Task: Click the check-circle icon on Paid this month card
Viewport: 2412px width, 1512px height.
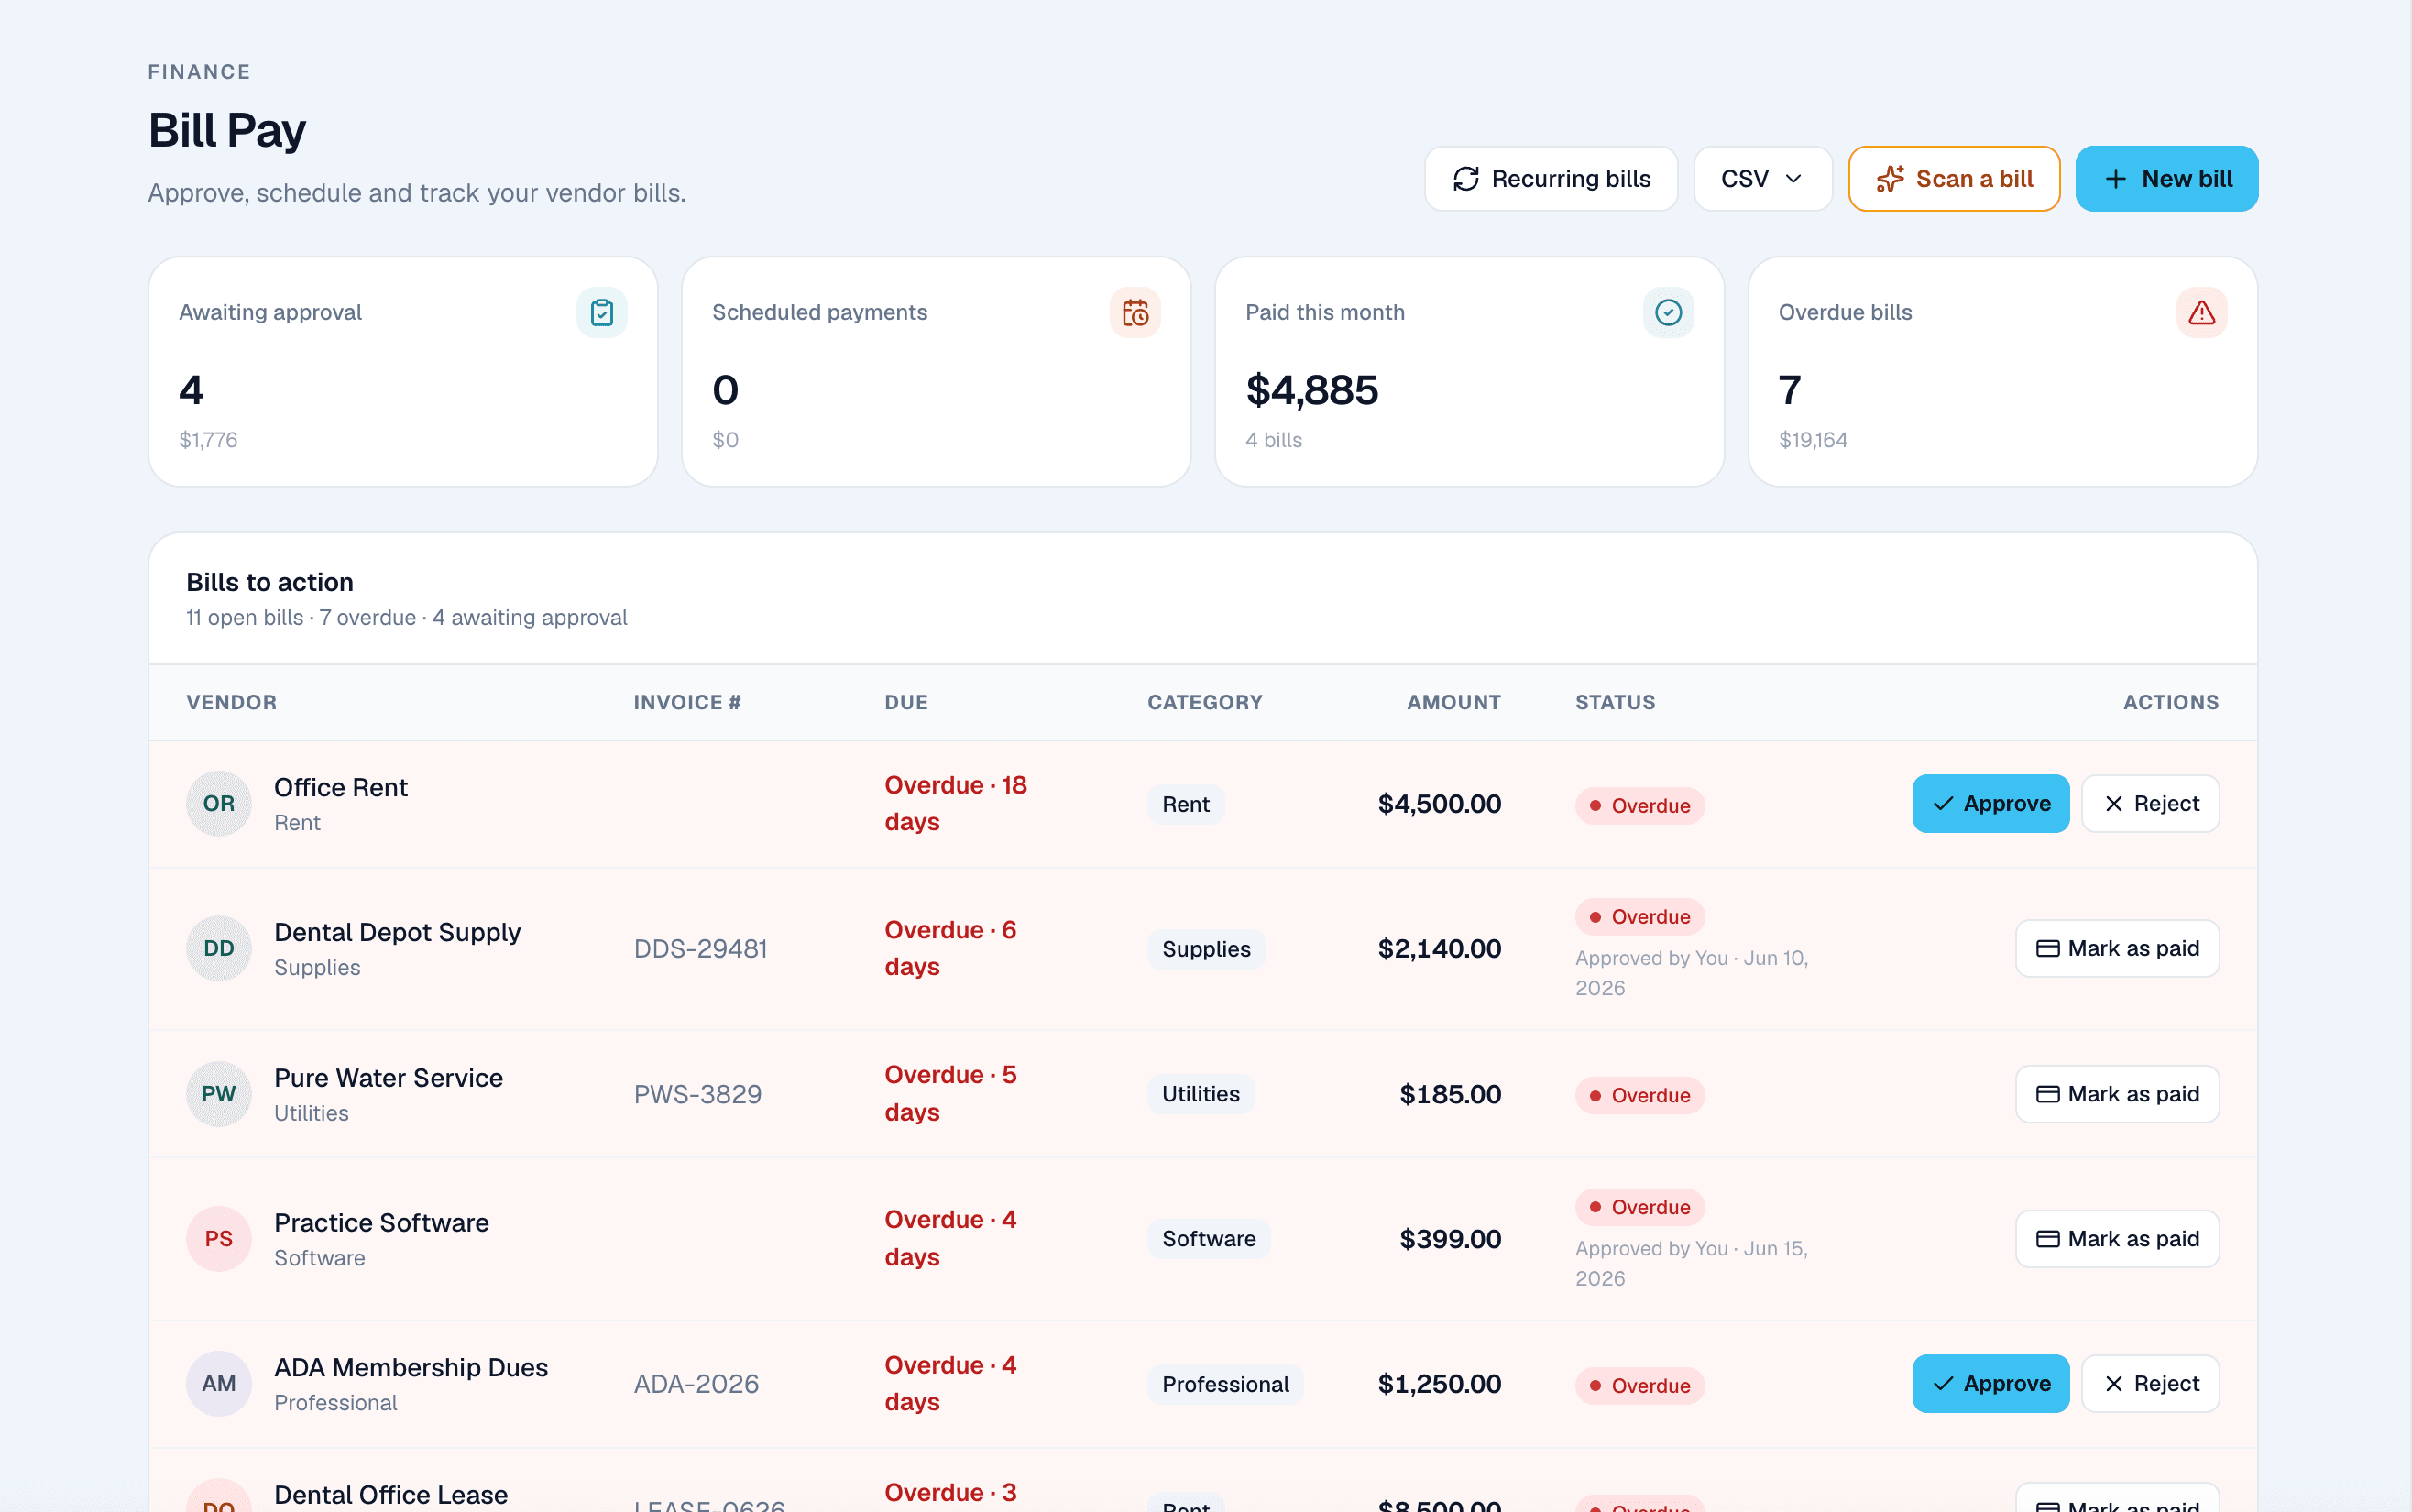Action: click(1668, 313)
